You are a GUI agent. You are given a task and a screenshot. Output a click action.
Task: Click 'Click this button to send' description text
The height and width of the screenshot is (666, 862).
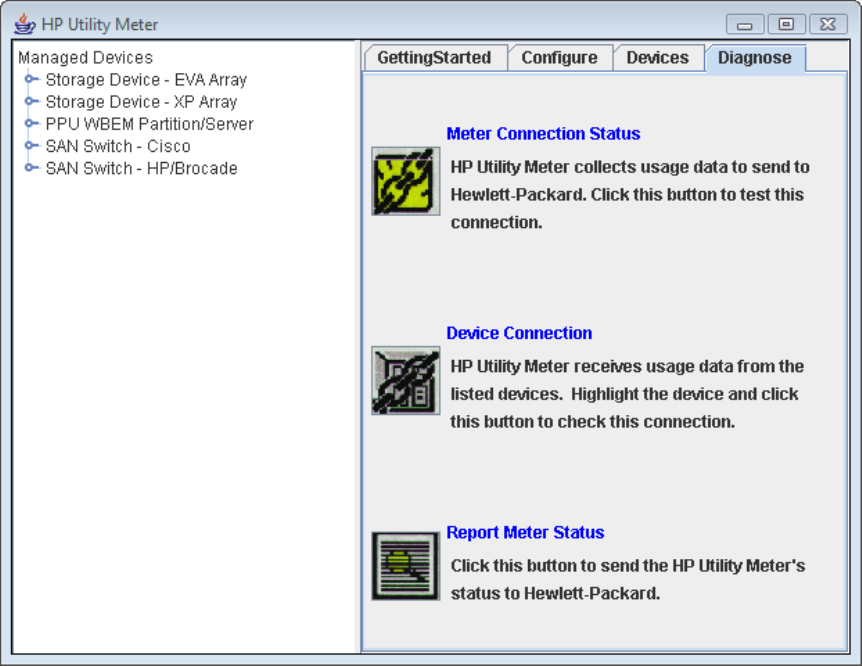628,580
